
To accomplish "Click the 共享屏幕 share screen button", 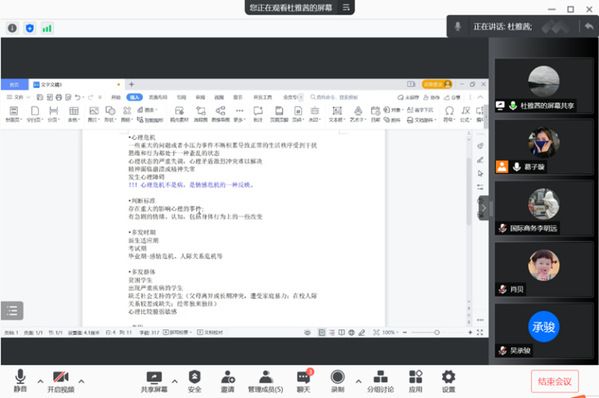I will [154, 381].
